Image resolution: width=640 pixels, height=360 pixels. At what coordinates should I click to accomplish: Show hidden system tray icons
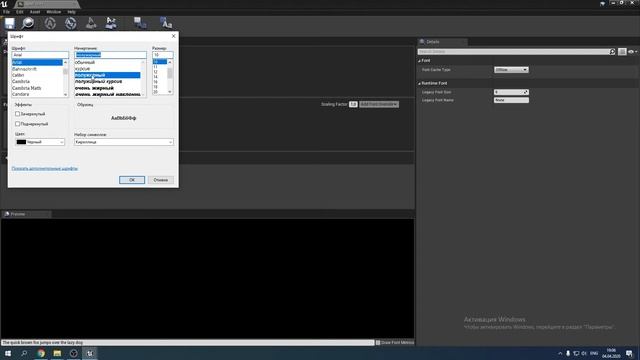click(x=560, y=353)
